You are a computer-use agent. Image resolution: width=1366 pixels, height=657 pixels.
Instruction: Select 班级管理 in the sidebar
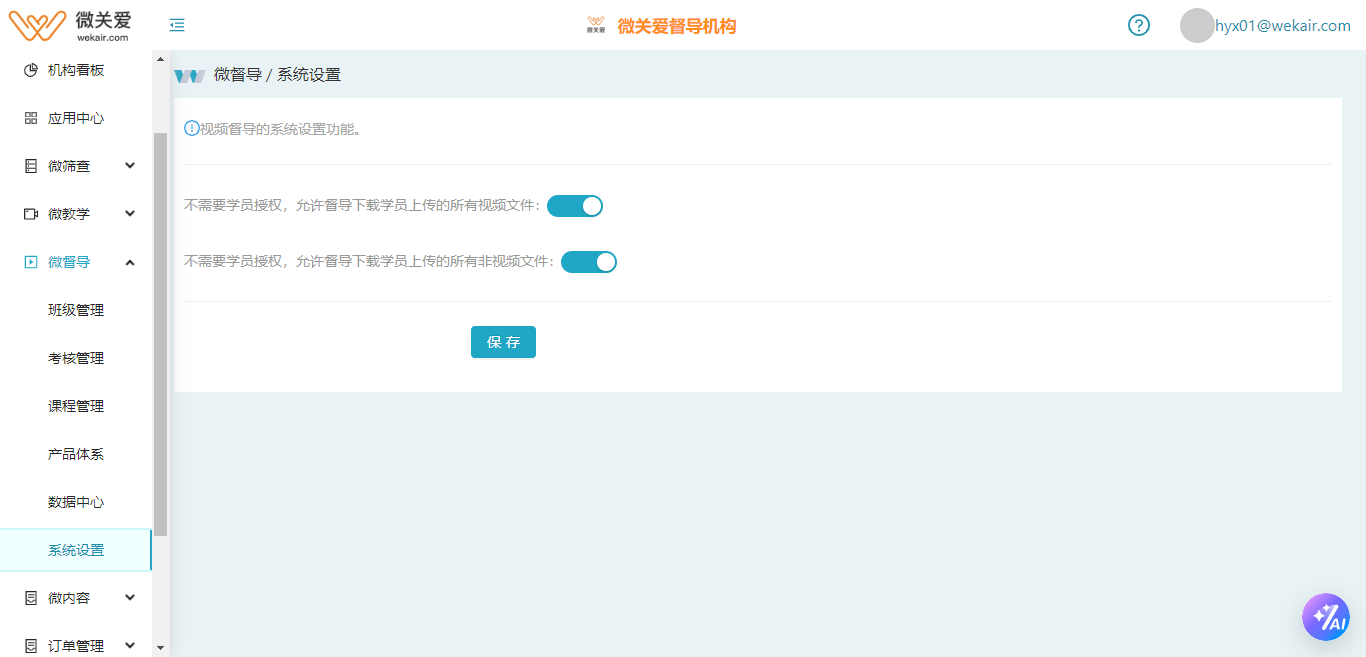76,310
